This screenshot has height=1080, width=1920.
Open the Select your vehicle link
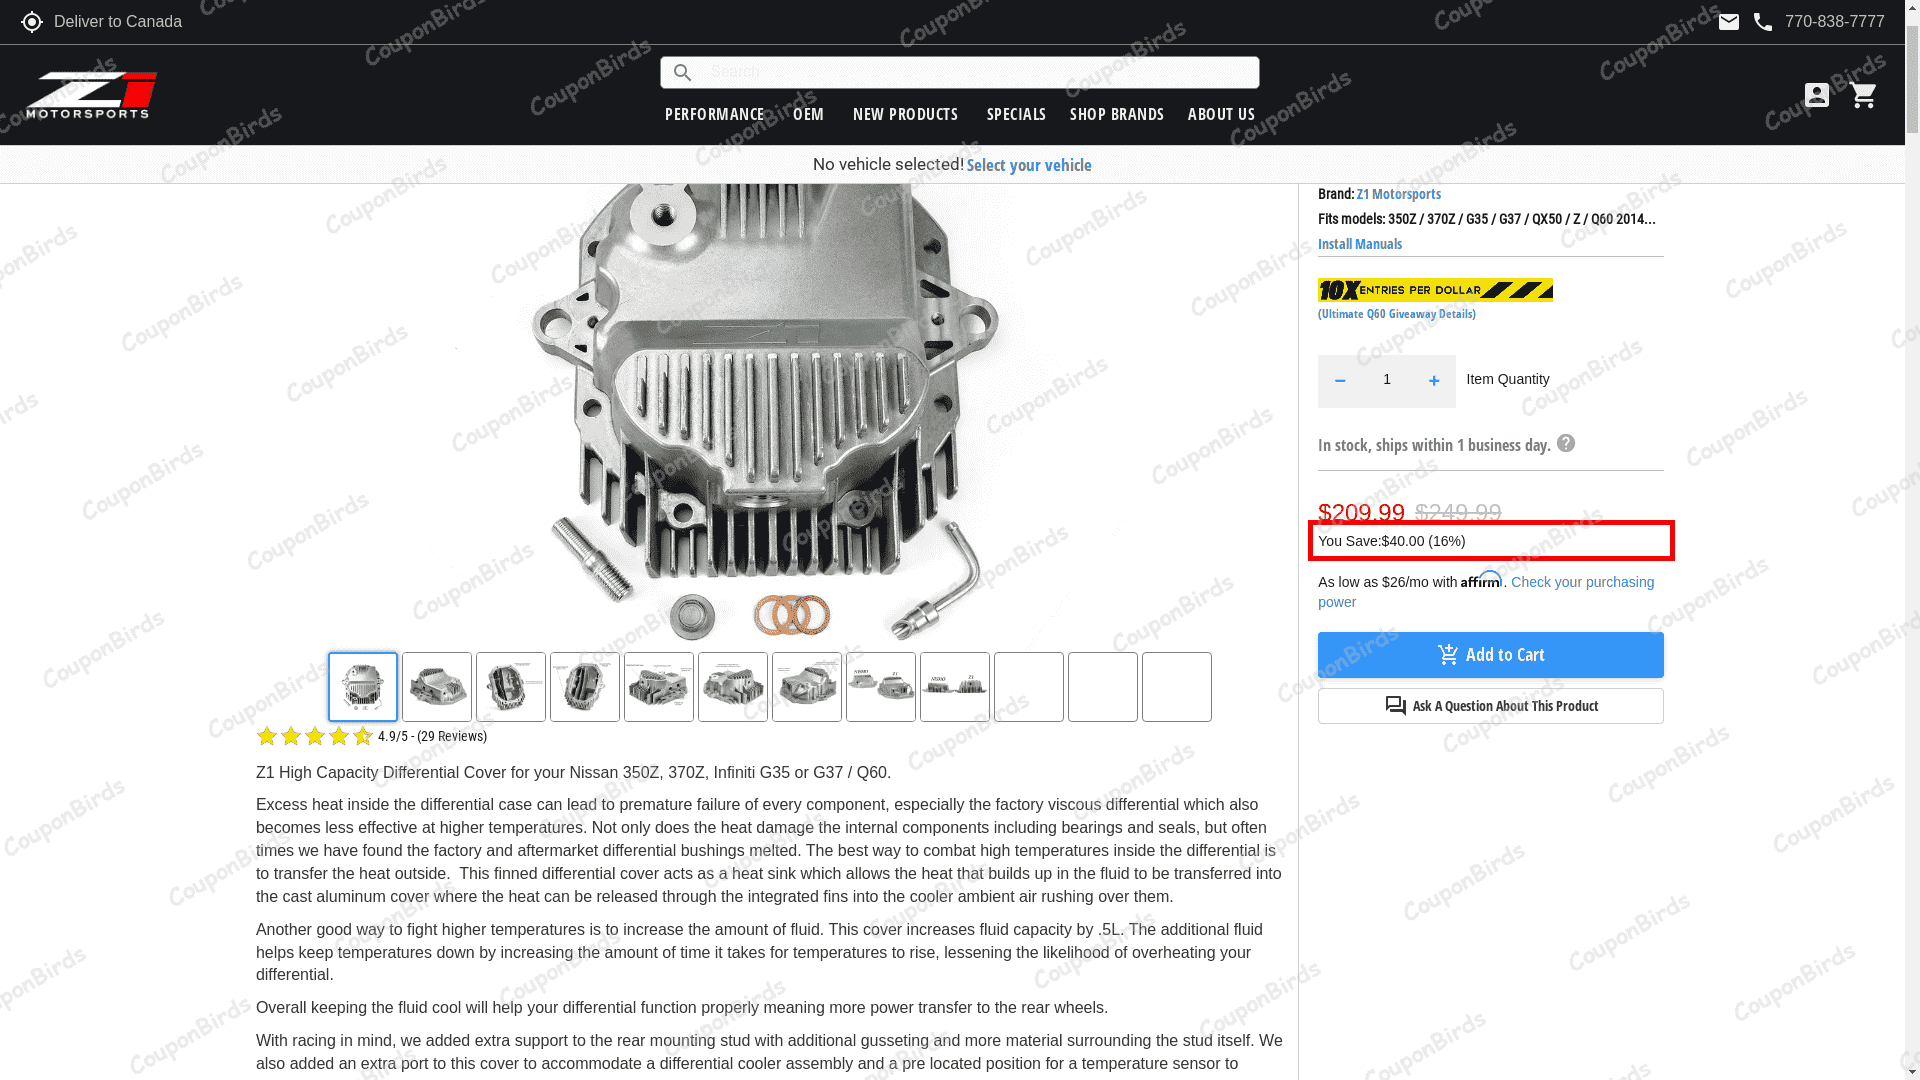coord(1029,165)
